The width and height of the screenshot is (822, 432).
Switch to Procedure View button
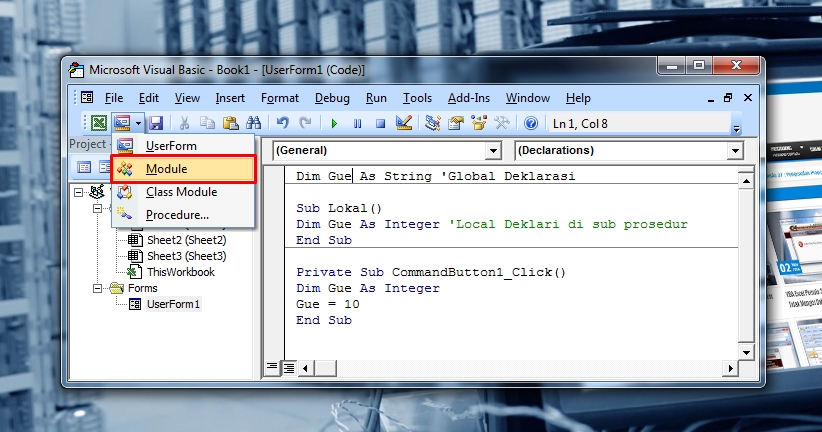(x=272, y=368)
